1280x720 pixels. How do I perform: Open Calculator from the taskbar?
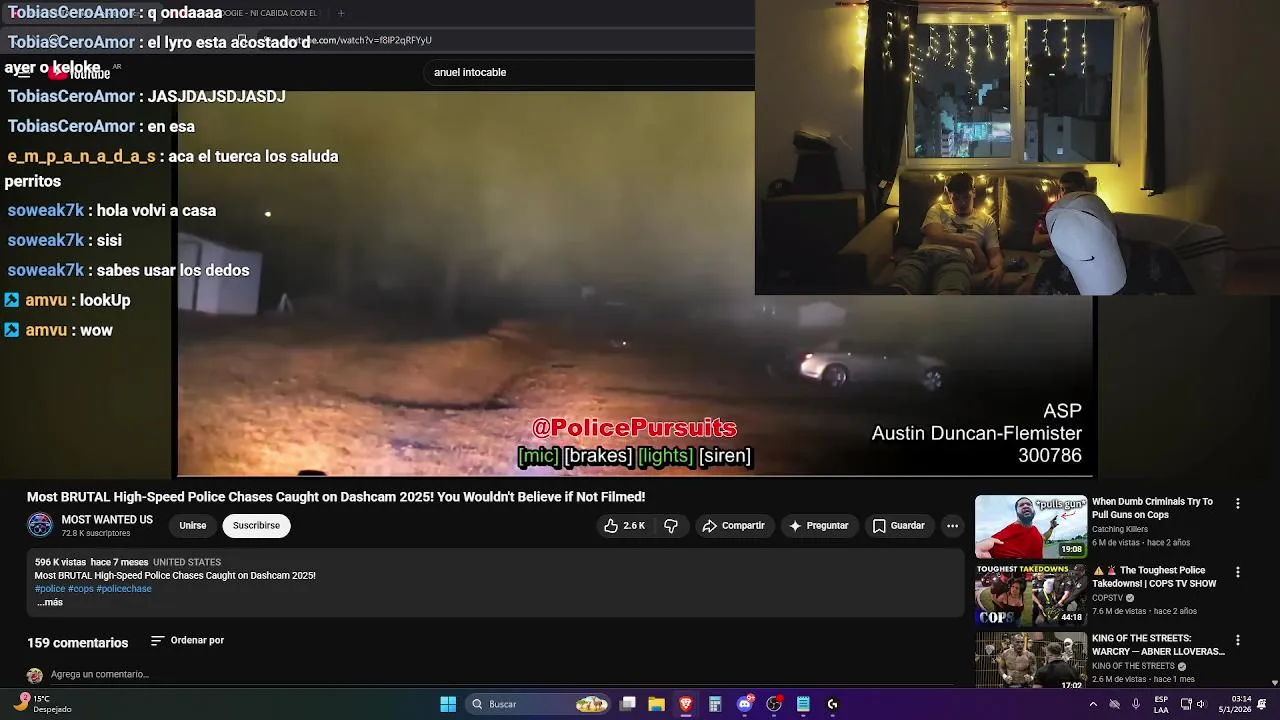click(x=715, y=704)
